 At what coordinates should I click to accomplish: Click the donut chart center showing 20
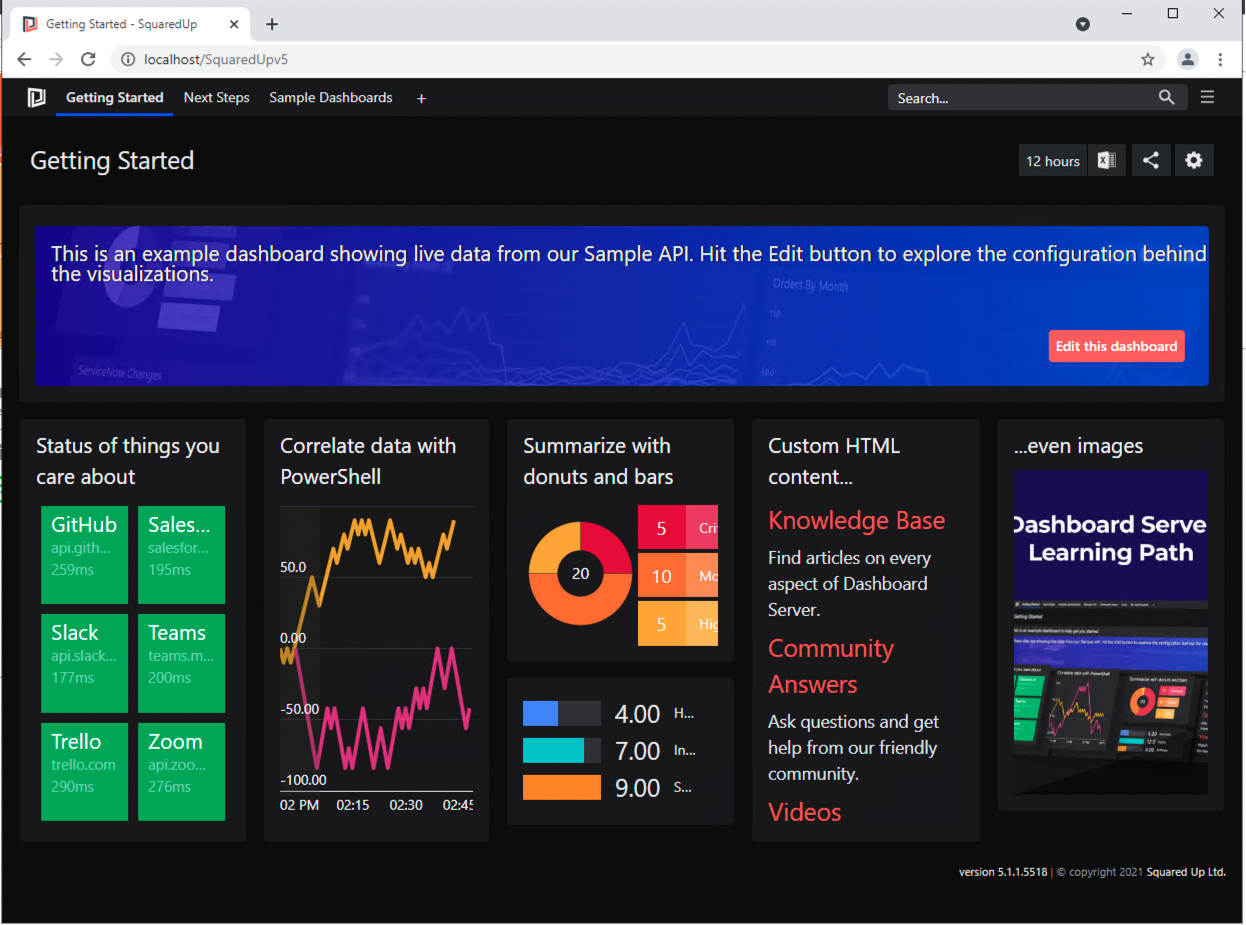tap(580, 573)
